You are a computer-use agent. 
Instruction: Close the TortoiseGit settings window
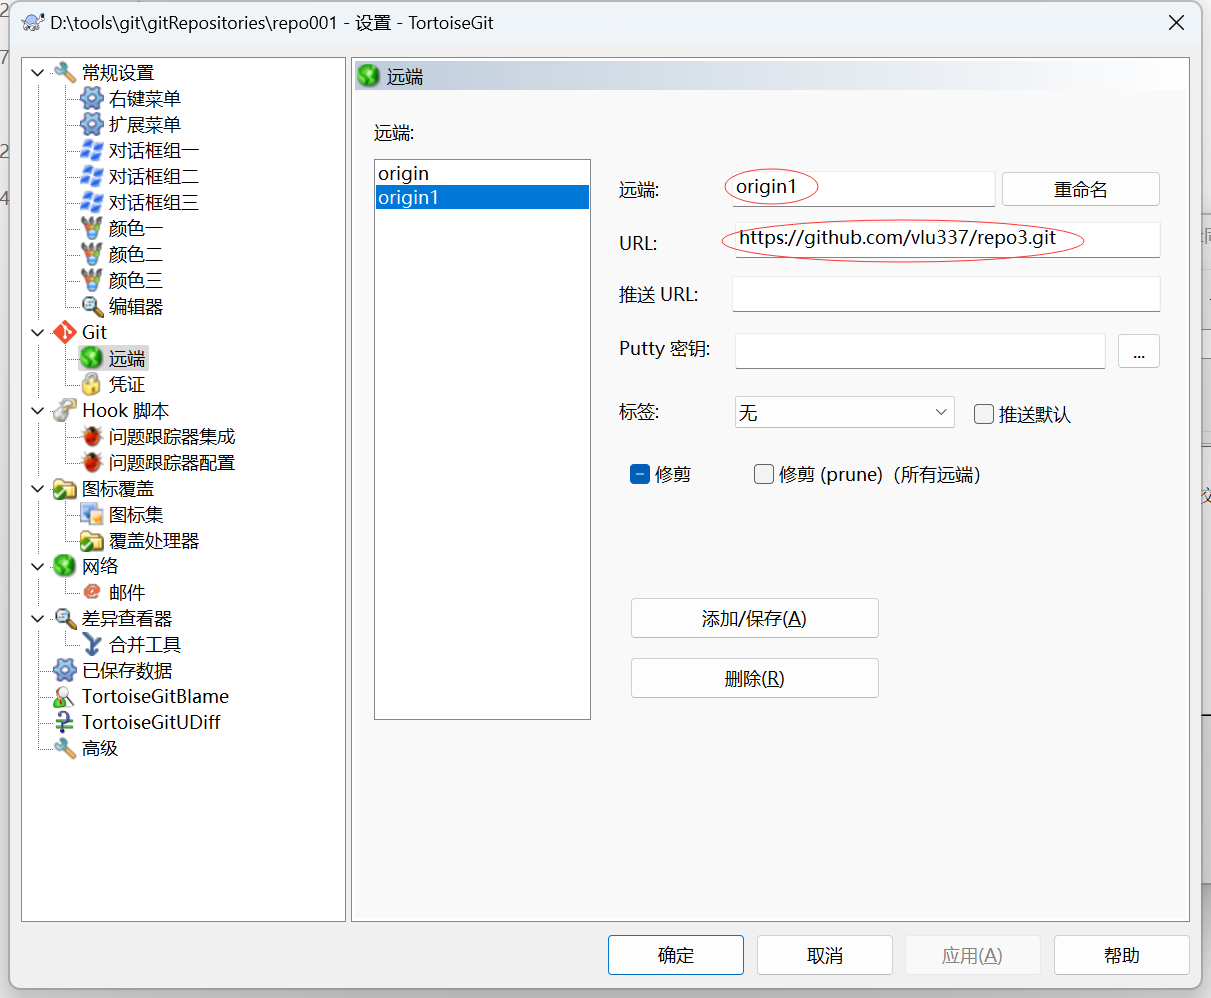(x=1176, y=22)
